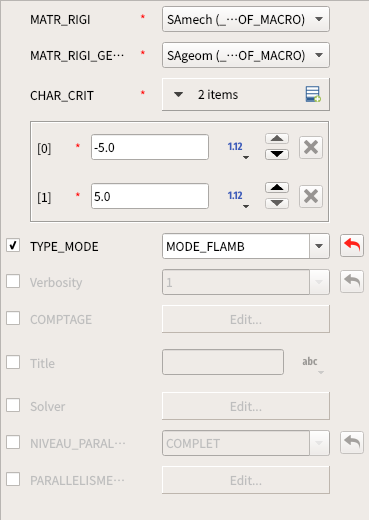Click the CHAR_CRIT label
This screenshot has width=369, height=520.
62,96
